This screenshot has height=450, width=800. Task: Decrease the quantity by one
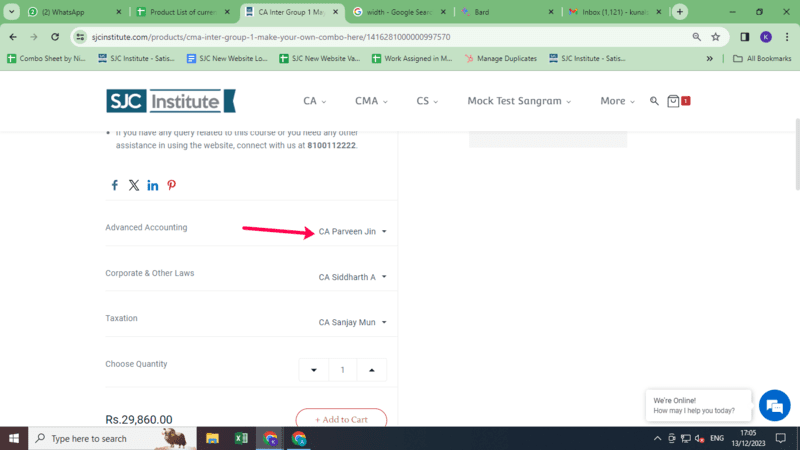[314, 370]
